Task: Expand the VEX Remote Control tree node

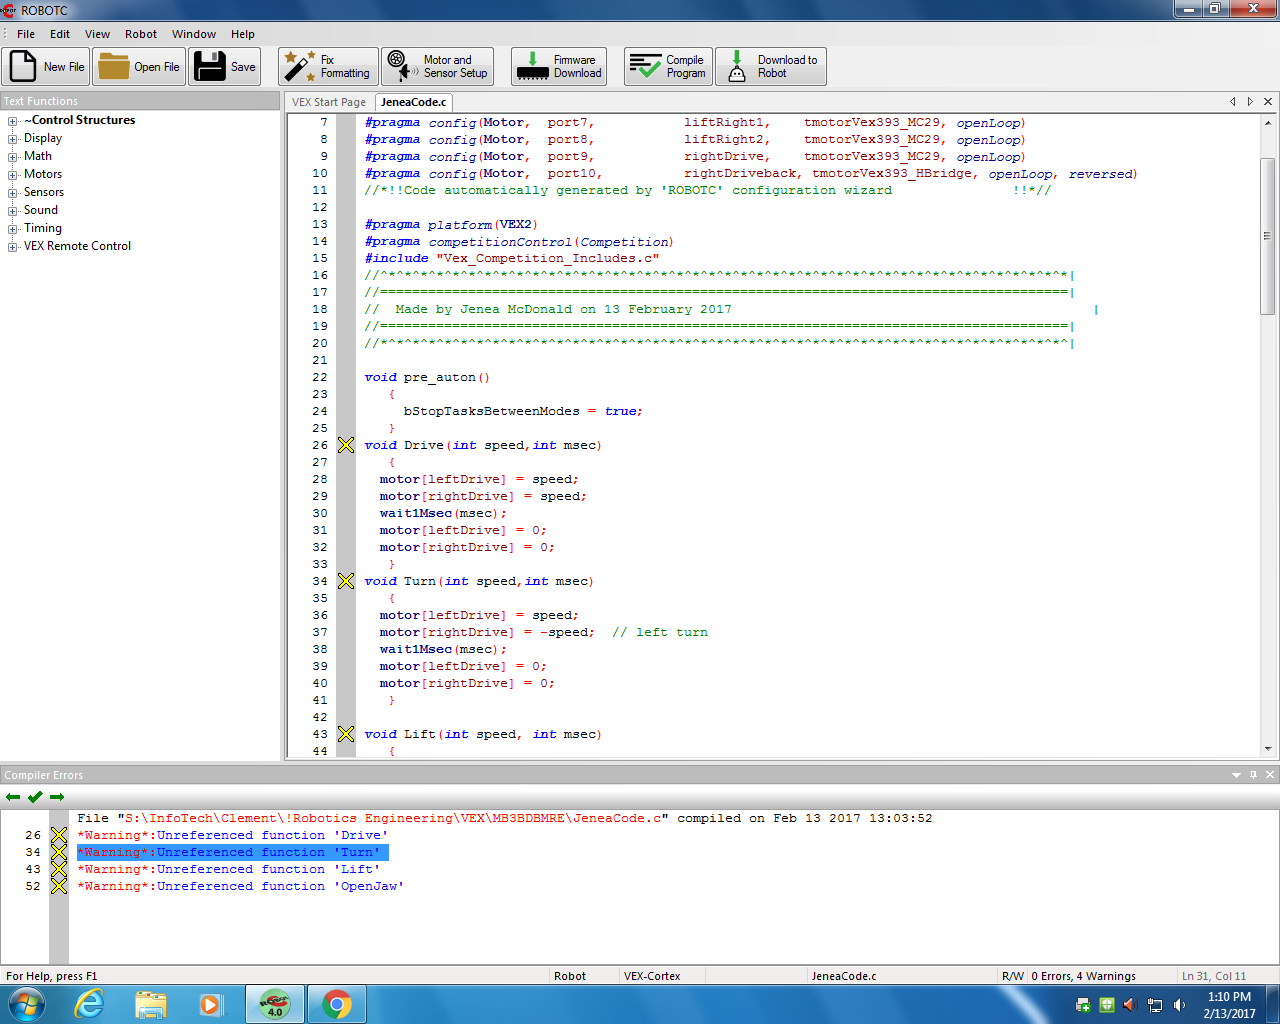Action: tap(13, 247)
